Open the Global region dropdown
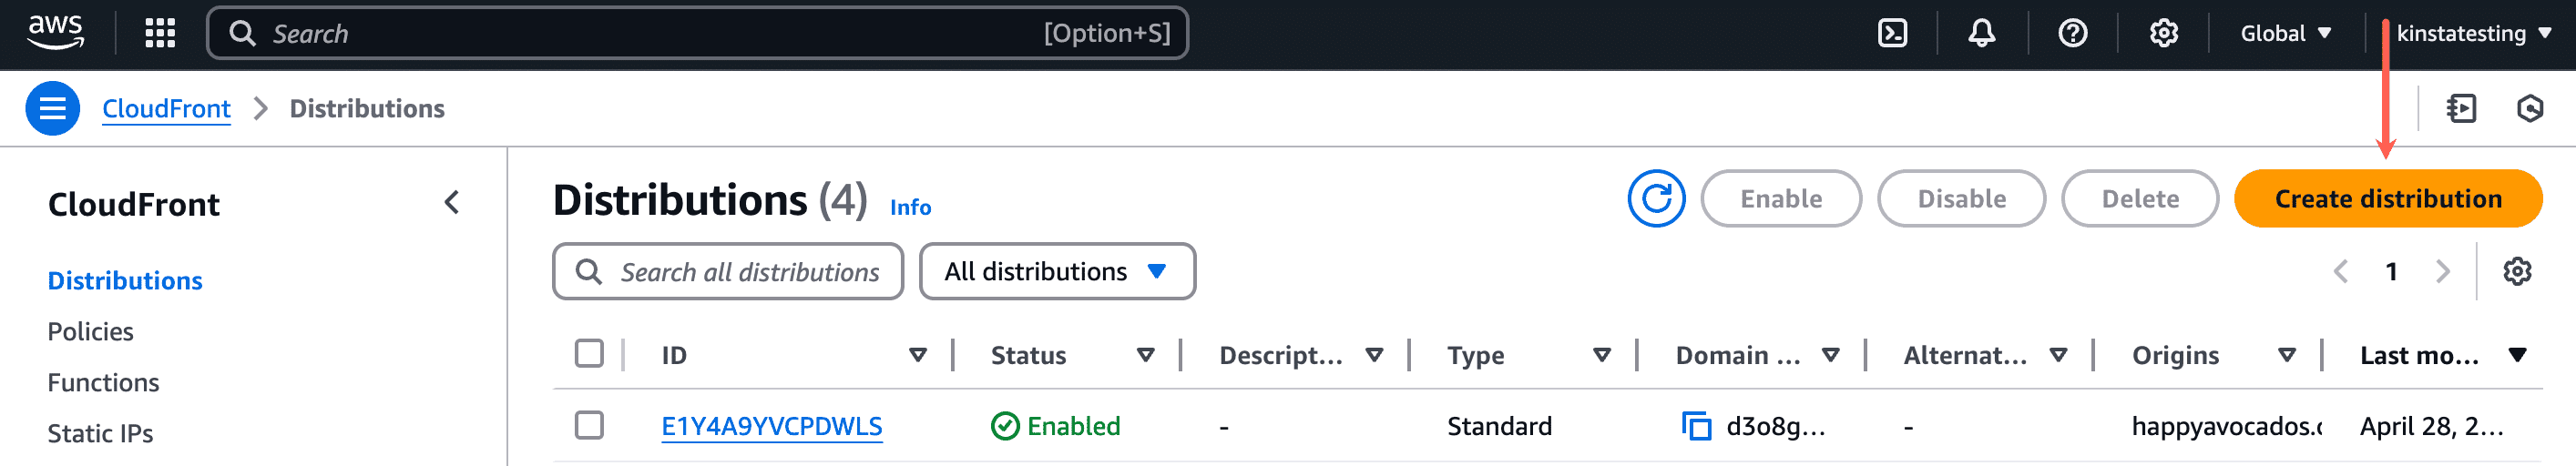The width and height of the screenshot is (2576, 466). pos(2285,33)
